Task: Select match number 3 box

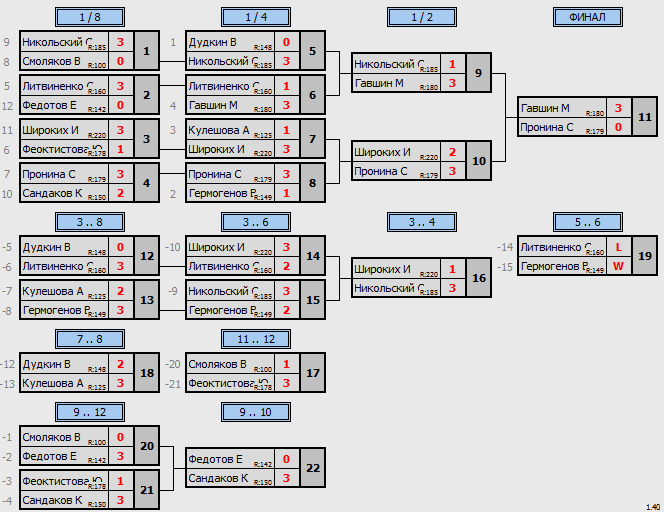Action: (147, 139)
